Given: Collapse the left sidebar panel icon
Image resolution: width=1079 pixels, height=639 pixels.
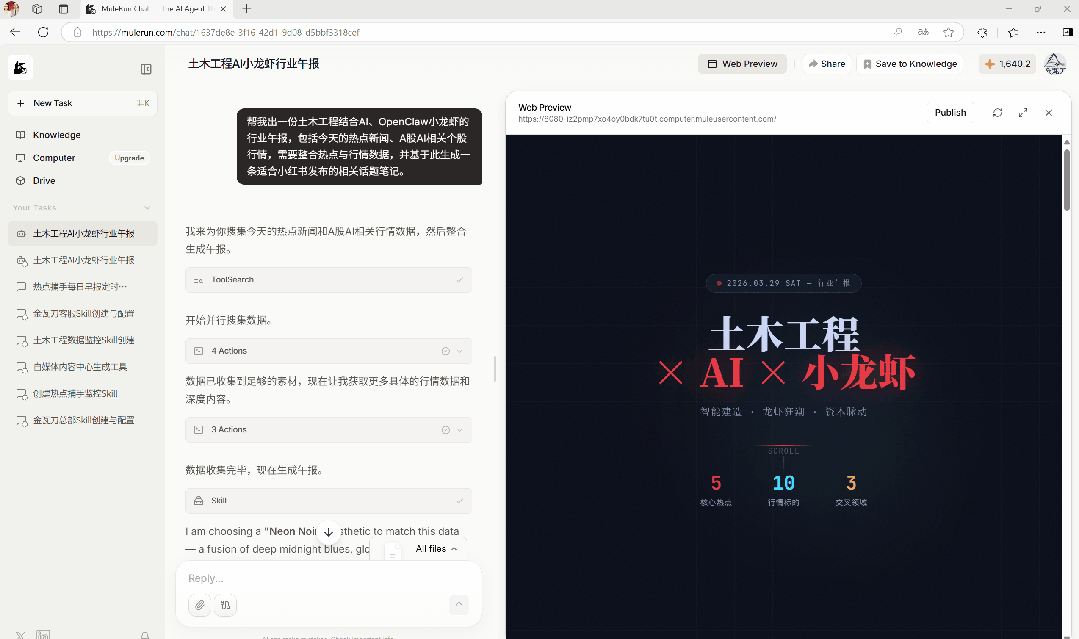Looking at the screenshot, I should [x=146, y=69].
